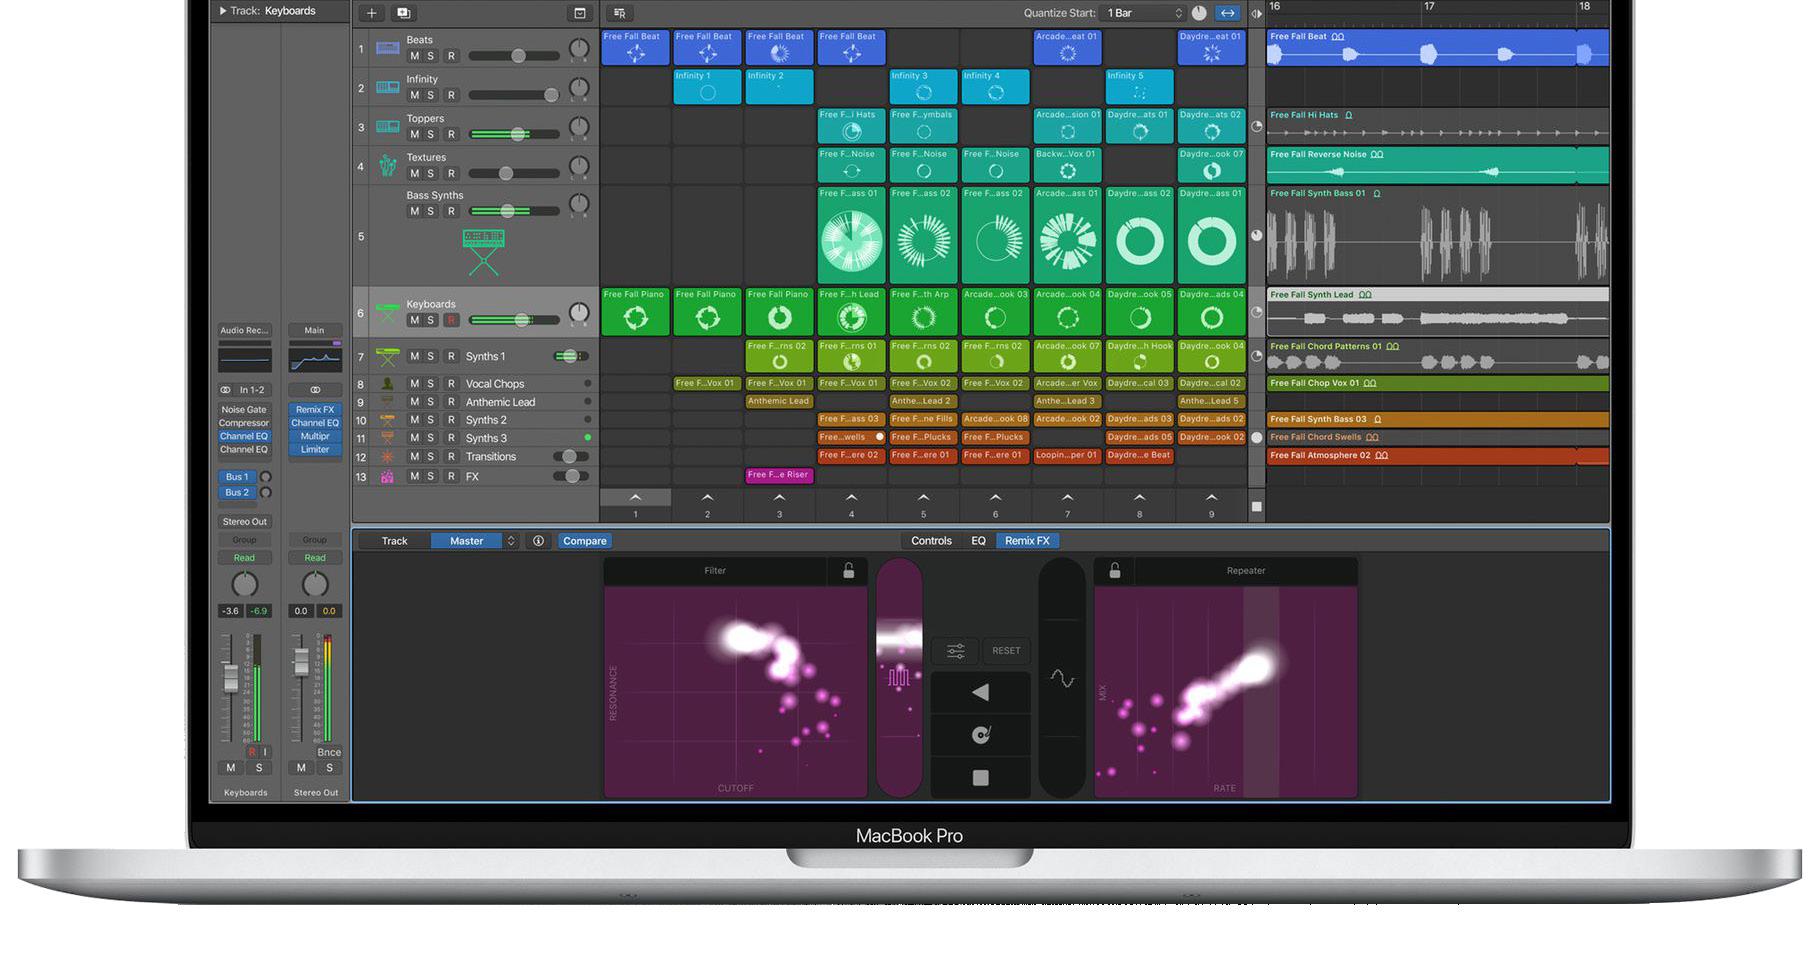The width and height of the screenshot is (1820, 964).
Task: Trigger scene 7 up arrow
Action: 1067,497
